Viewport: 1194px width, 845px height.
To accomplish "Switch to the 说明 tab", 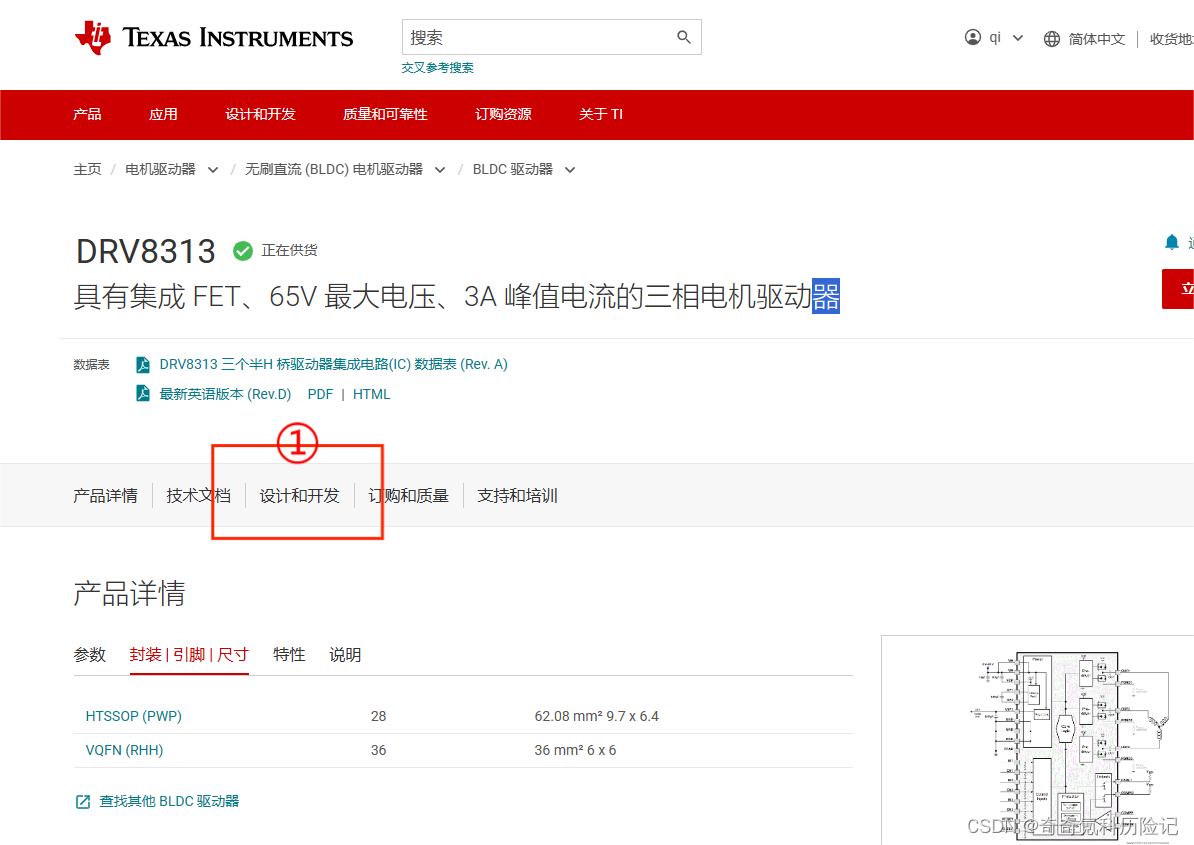I will (x=345, y=655).
